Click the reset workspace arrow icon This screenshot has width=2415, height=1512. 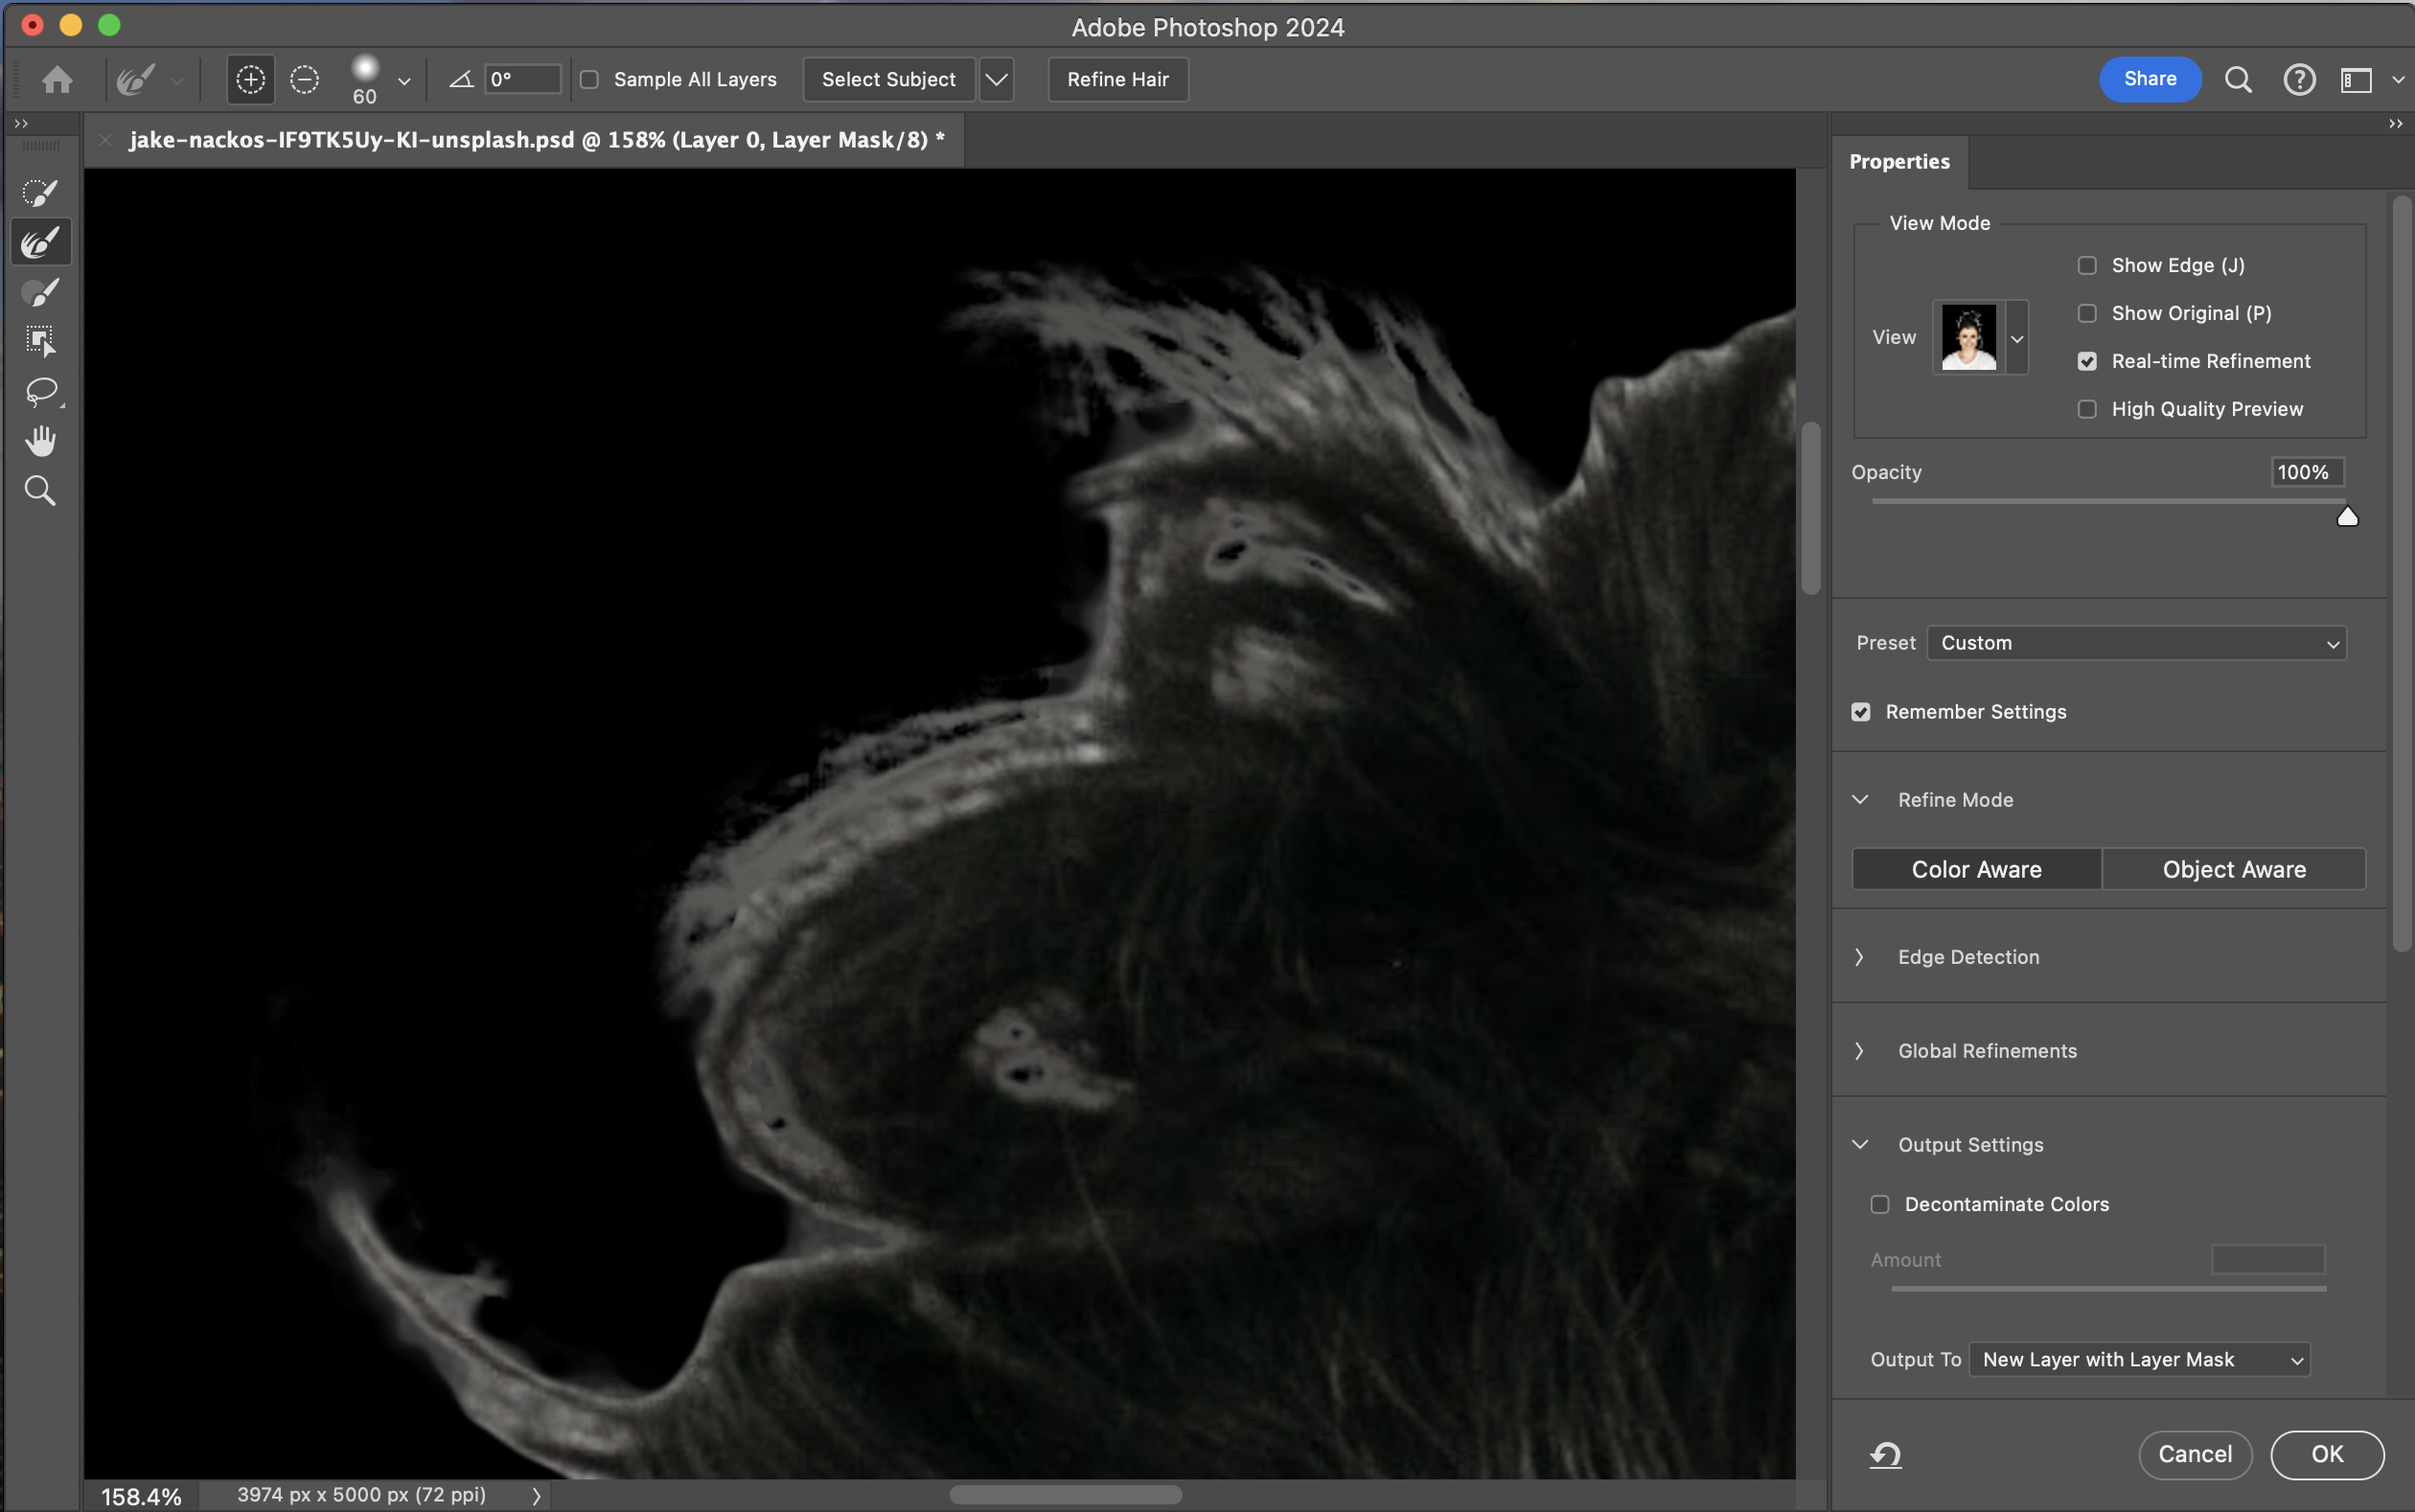1885,1454
